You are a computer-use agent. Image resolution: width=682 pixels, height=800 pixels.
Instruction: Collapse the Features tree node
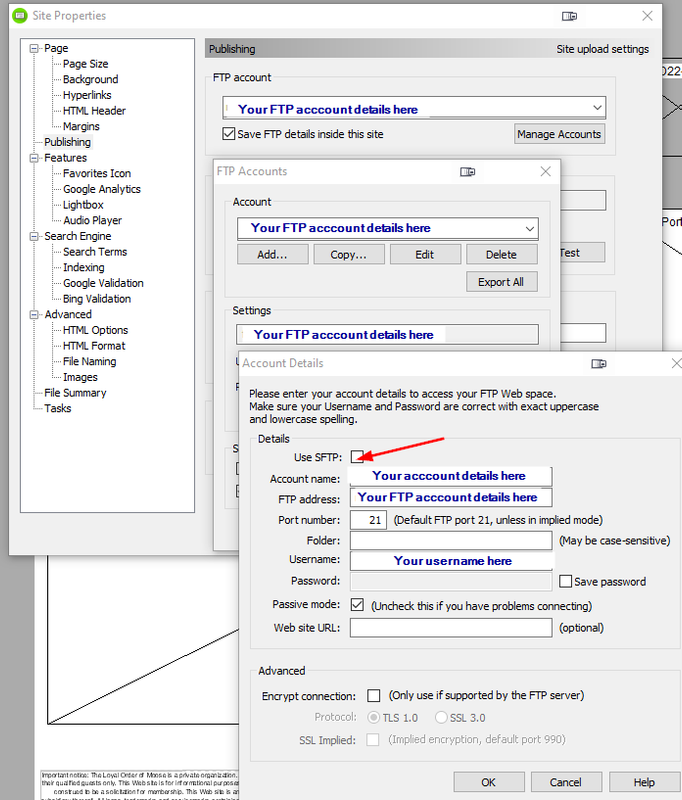pyautogui.click(x=34, y=158)
